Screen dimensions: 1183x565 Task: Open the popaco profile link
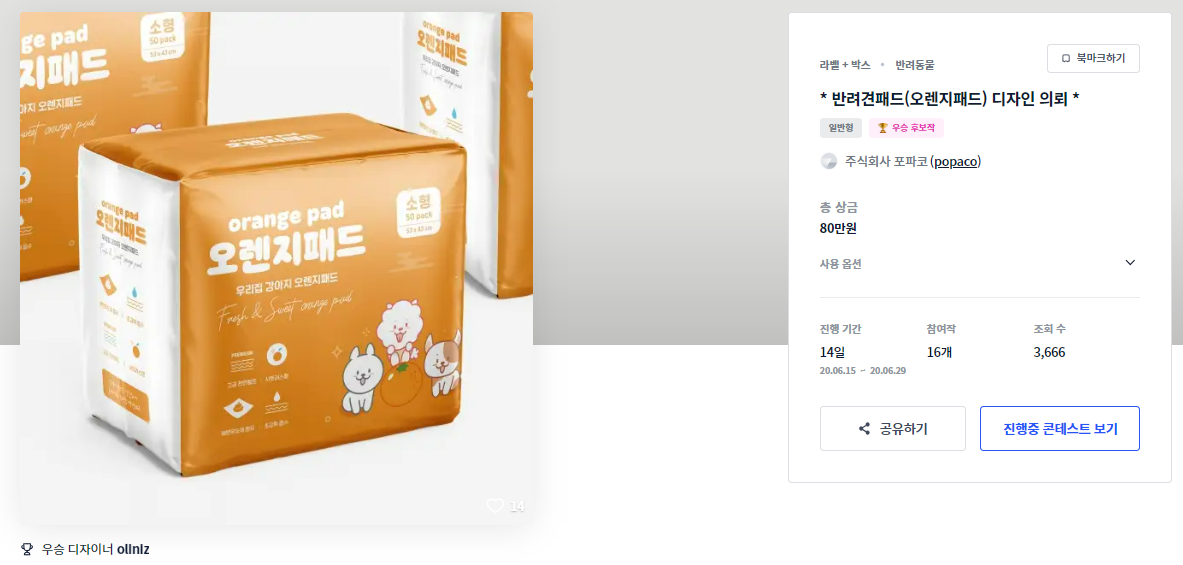tap(955, 161)
